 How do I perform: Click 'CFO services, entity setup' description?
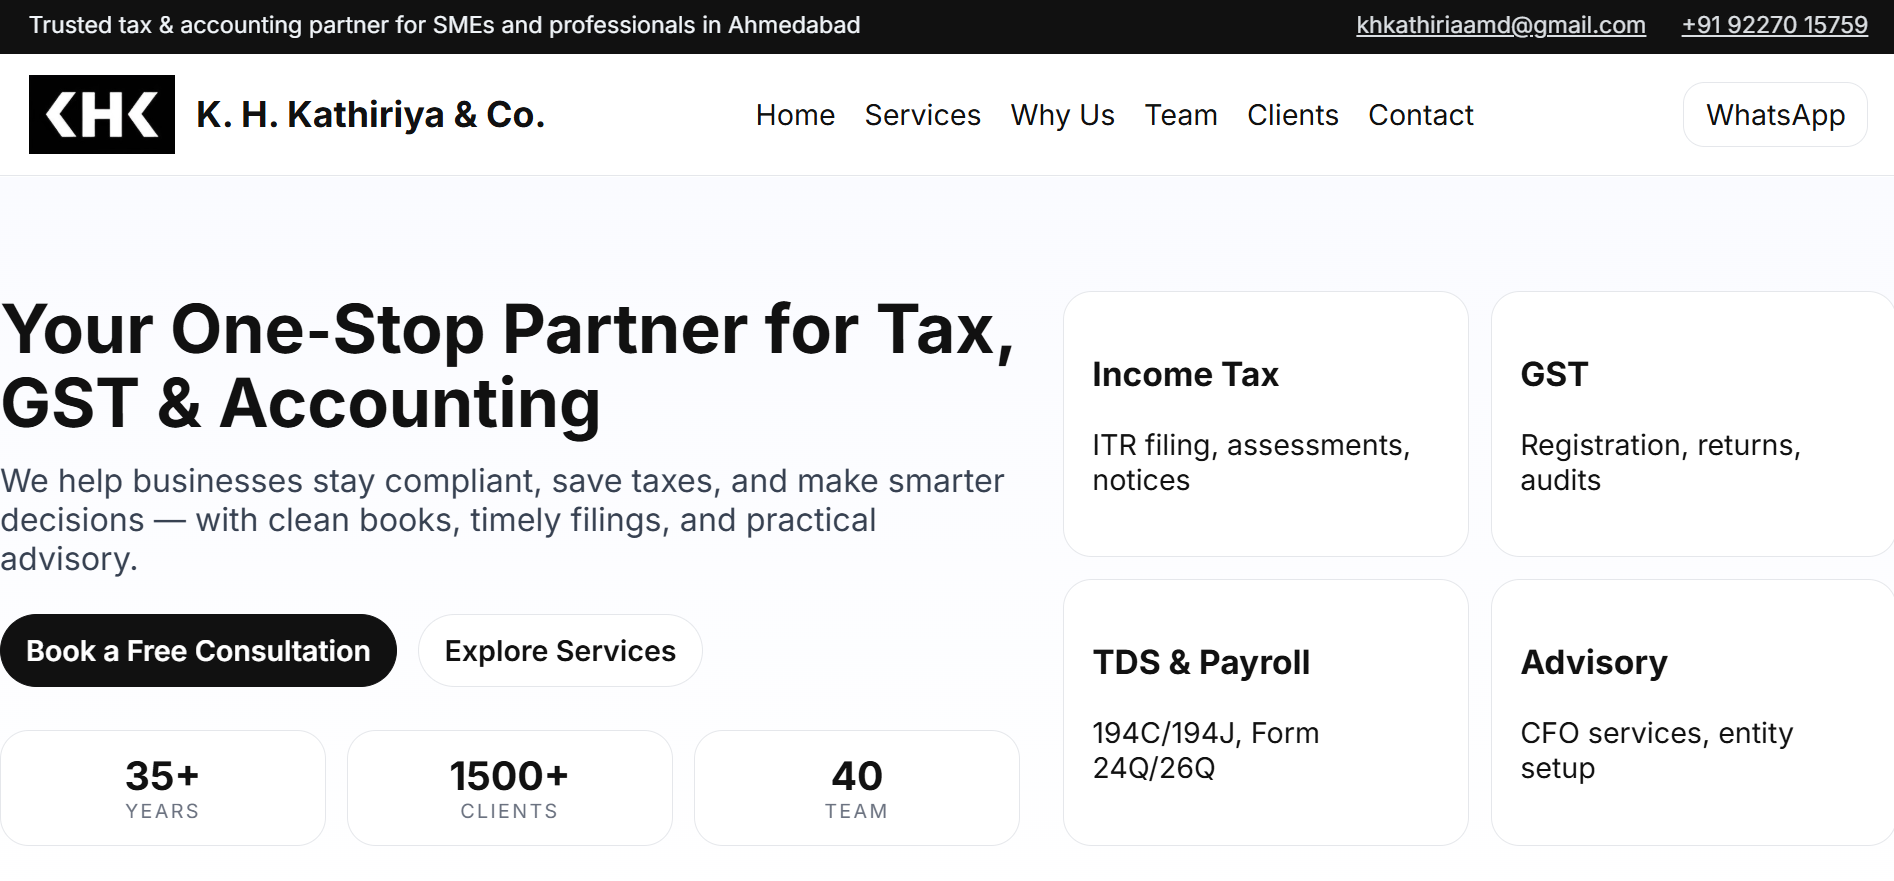(x=1656, y=750)
